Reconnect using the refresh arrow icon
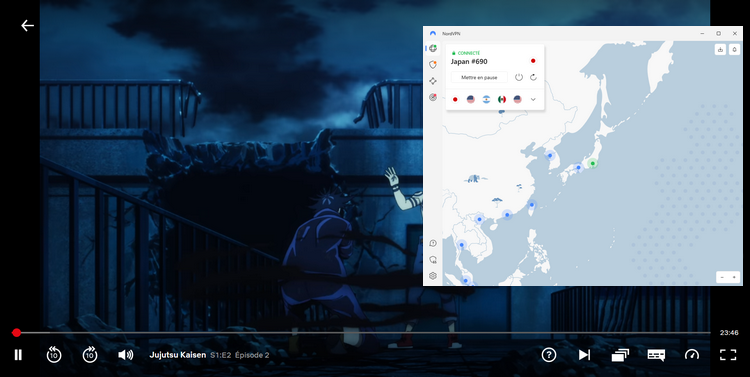This screenshot has height=377, width=750. [533, 78]
